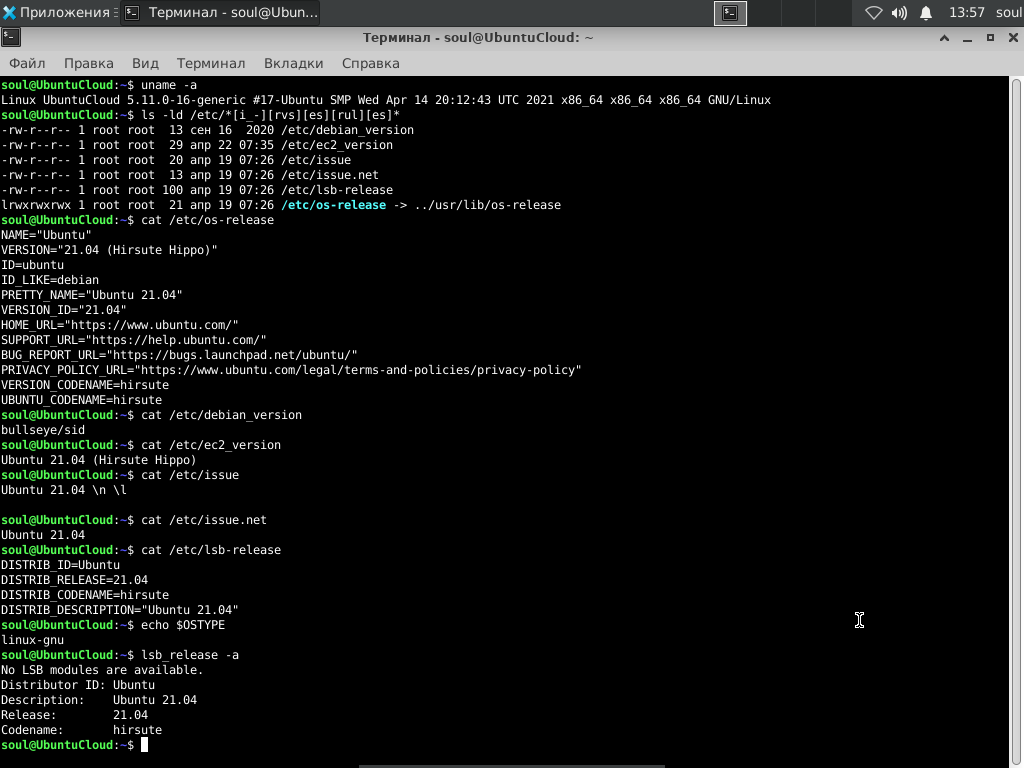Click the 'echo $OSTYPE' command text
This screenshot has height=768, width=1024.
pyautogui.click(x=183, y=625)
